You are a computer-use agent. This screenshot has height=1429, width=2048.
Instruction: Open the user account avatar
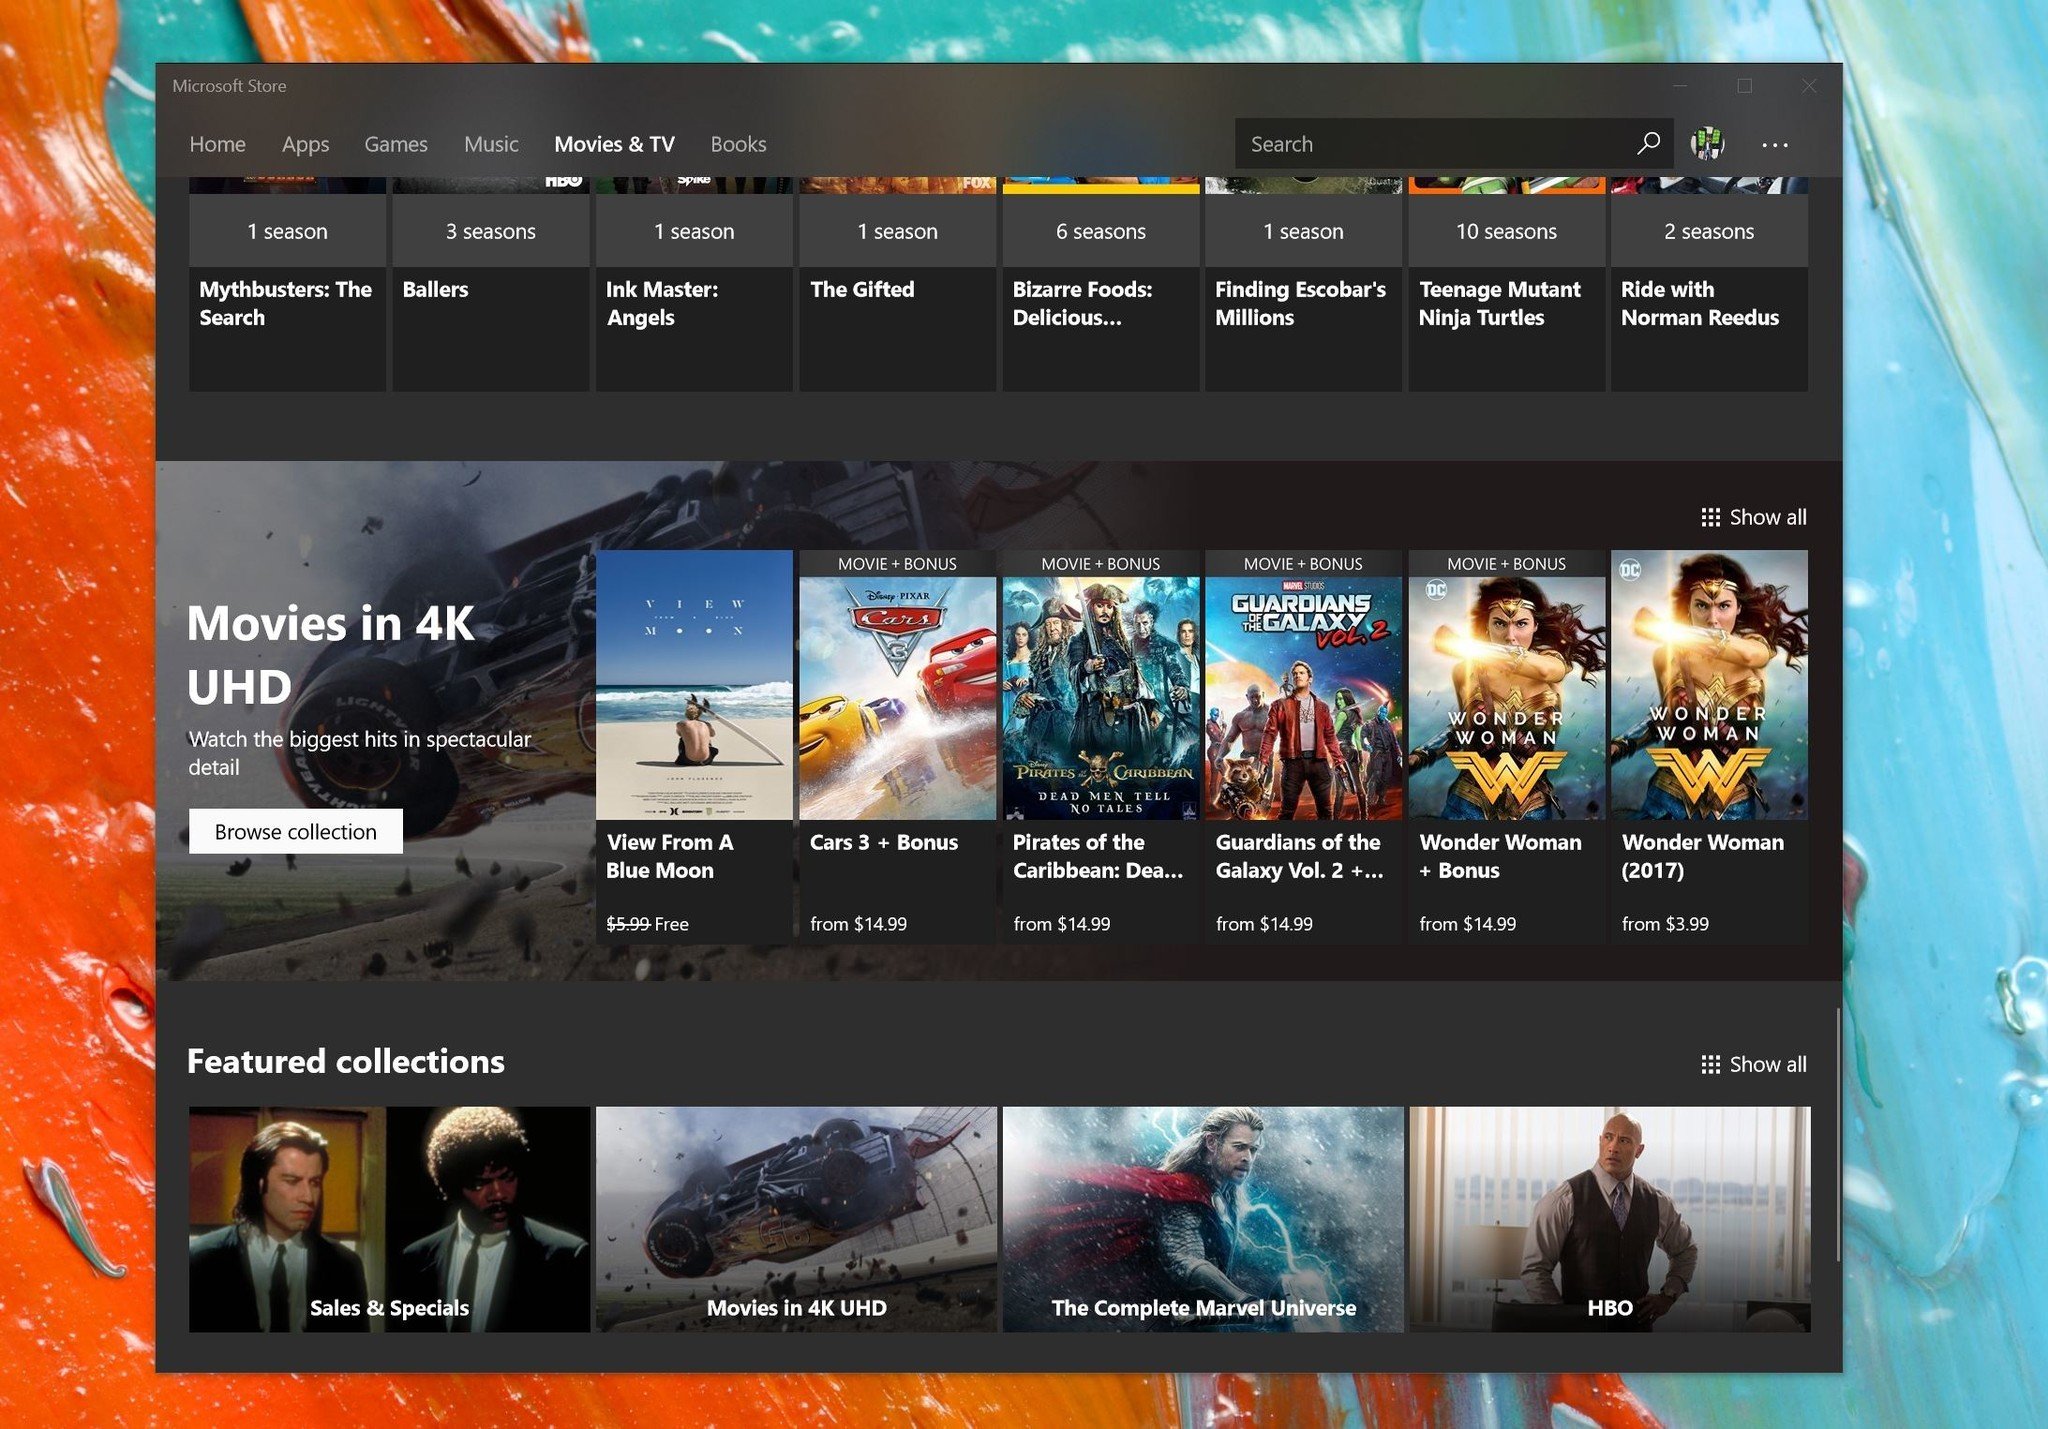pos(1708,144)
